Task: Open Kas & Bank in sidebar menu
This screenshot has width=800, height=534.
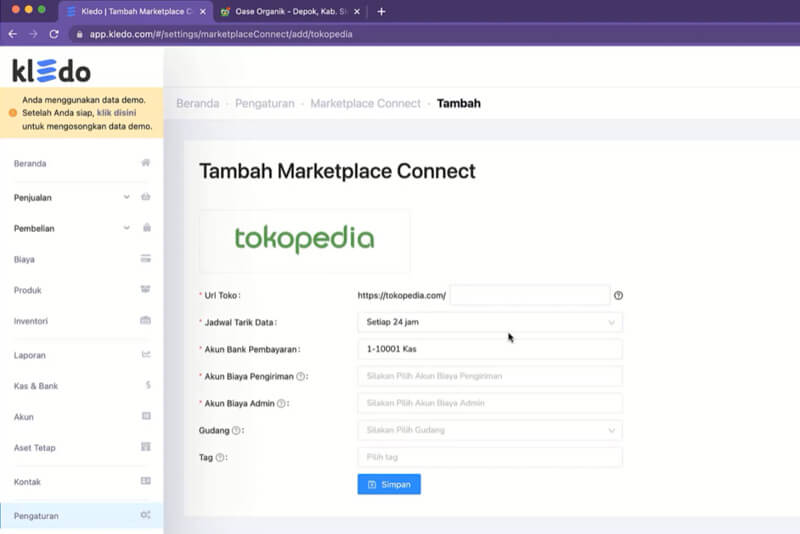Action: click(82, 386)
